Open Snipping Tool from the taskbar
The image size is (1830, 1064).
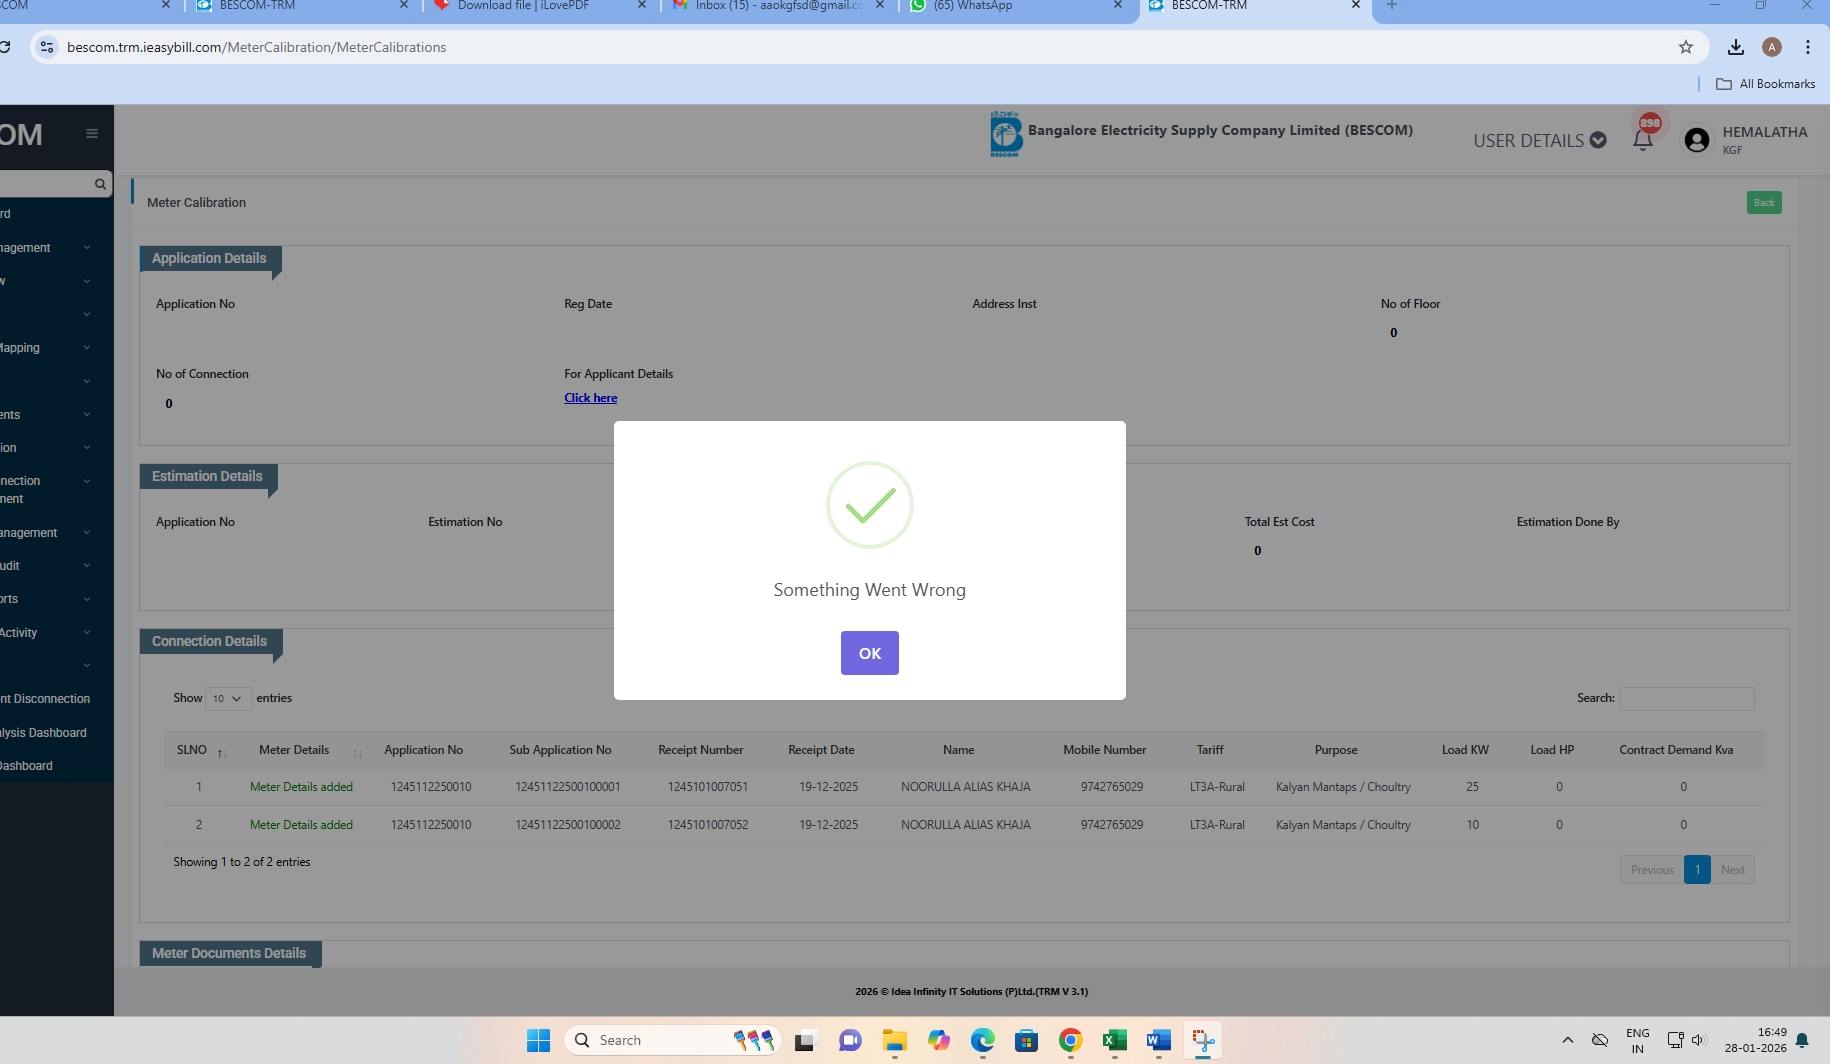[1203, 1041]
